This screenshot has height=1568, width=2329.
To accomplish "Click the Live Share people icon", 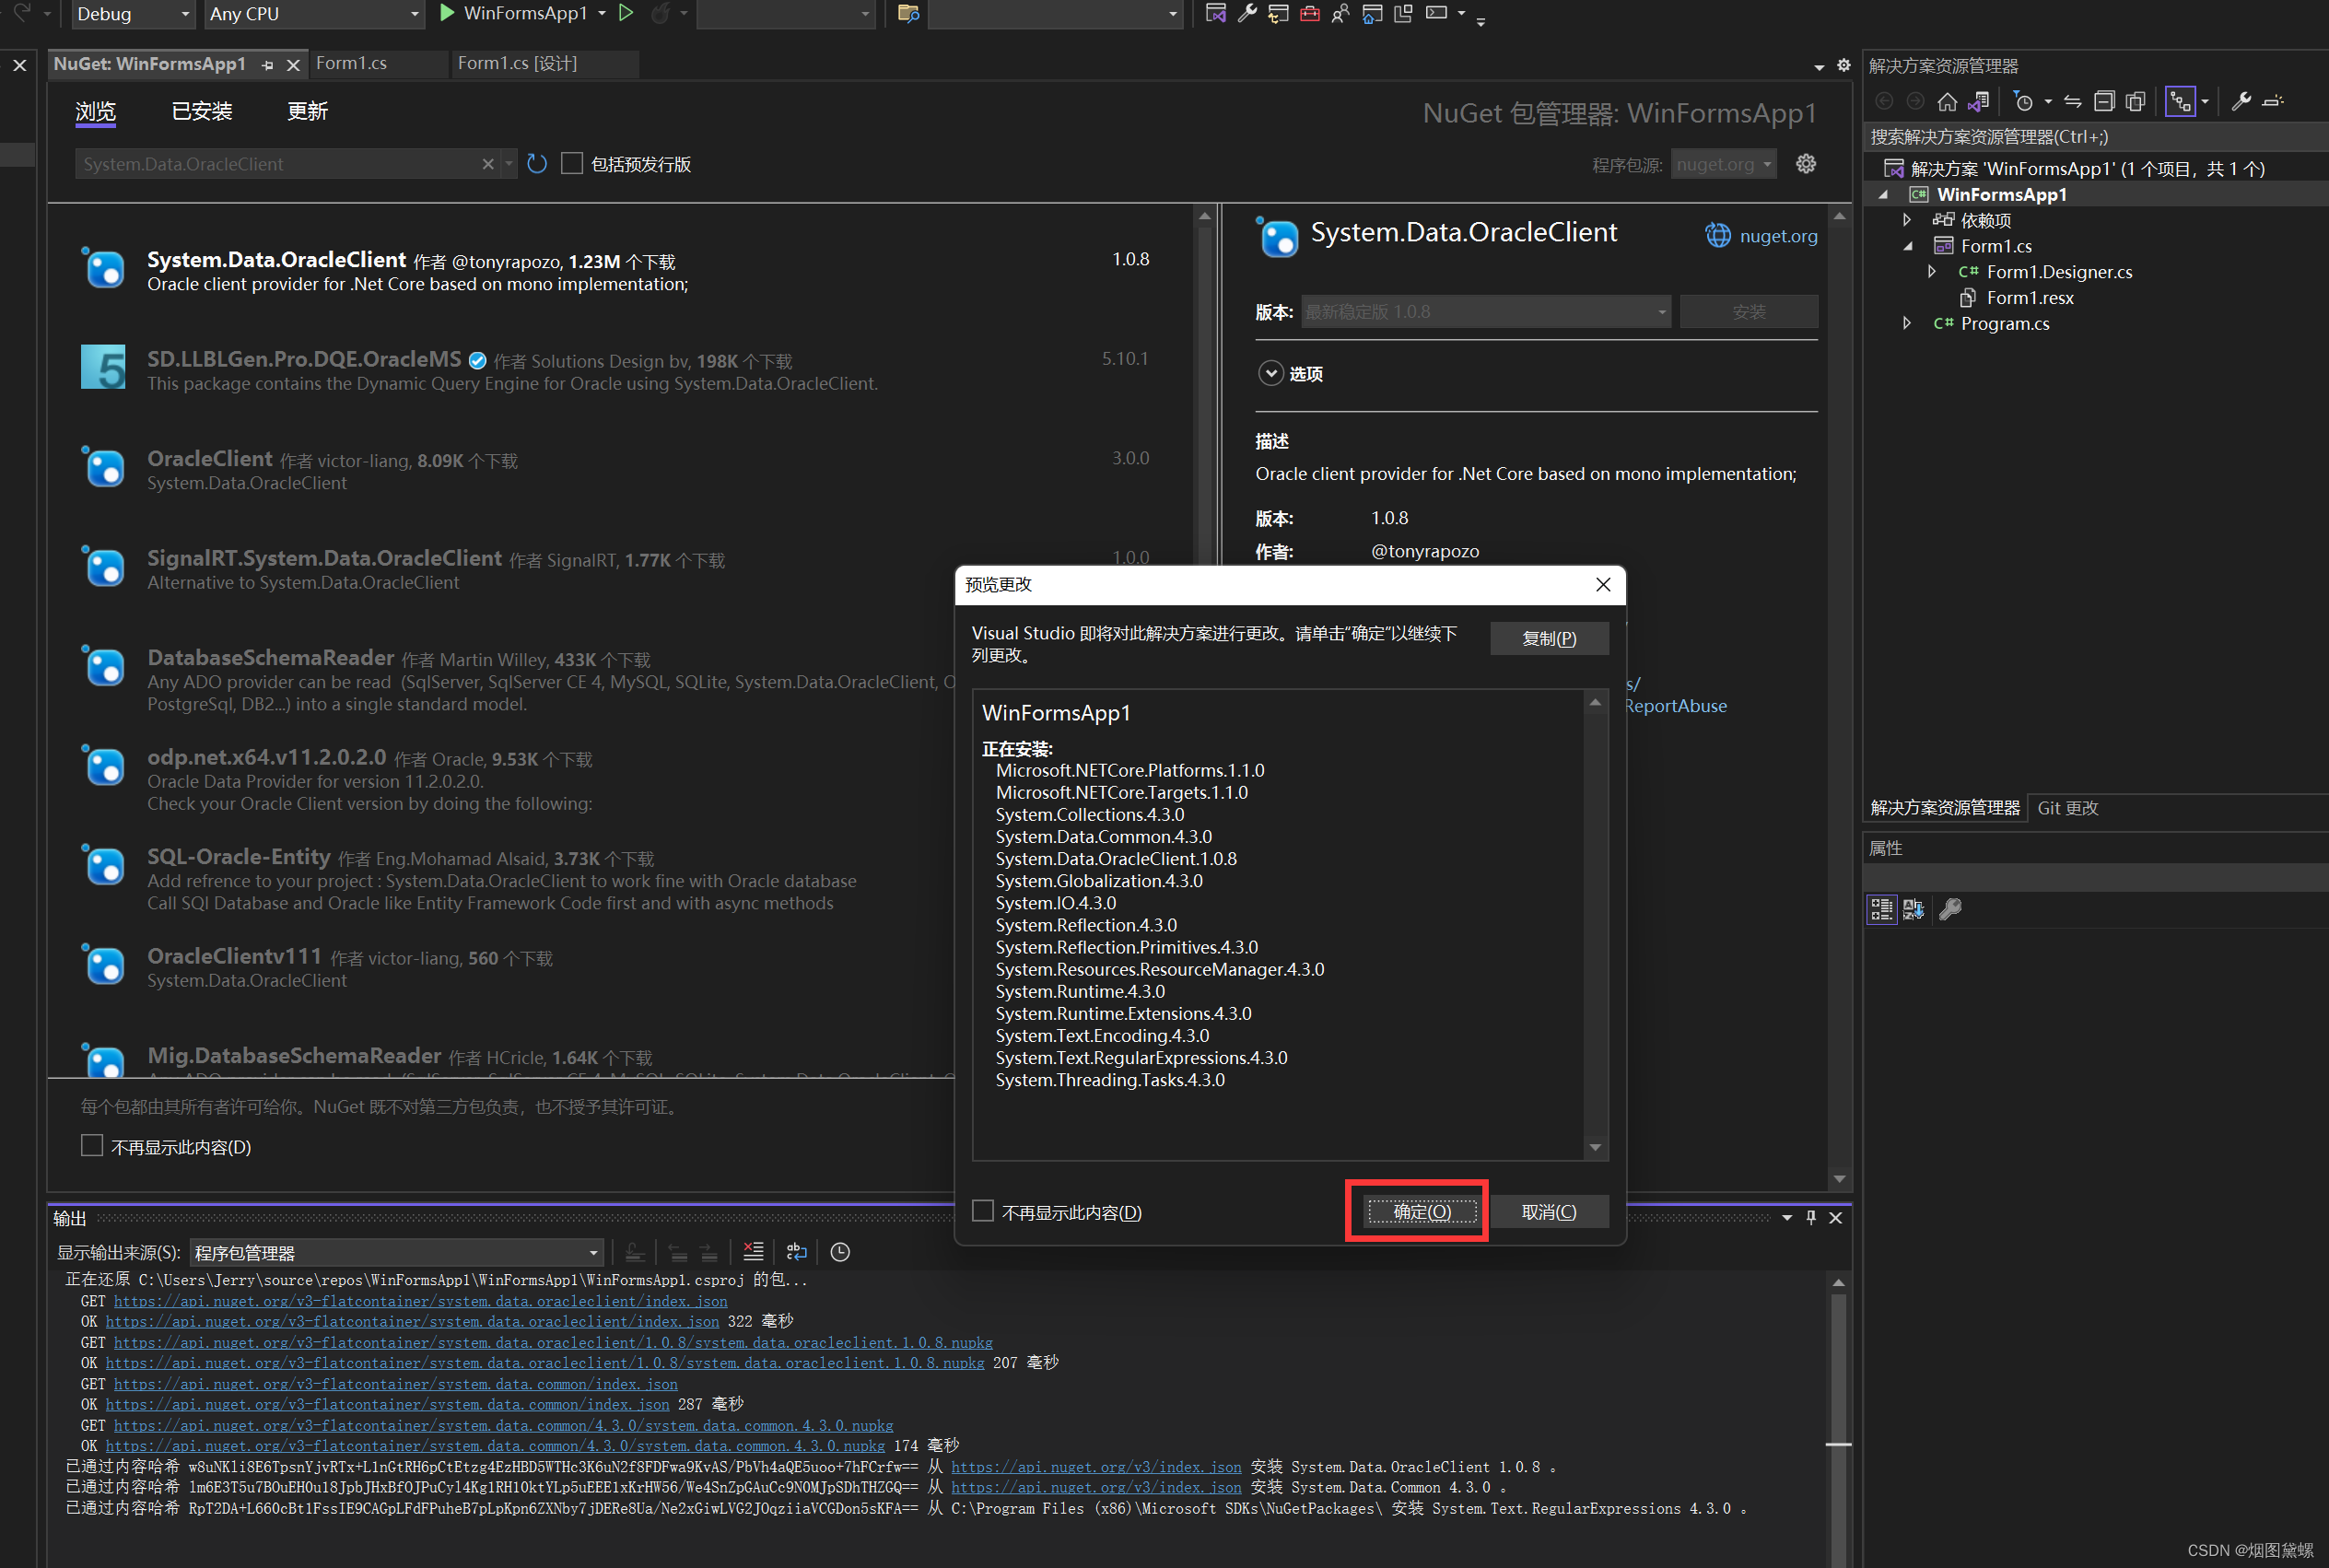I will pos(1341,13).
